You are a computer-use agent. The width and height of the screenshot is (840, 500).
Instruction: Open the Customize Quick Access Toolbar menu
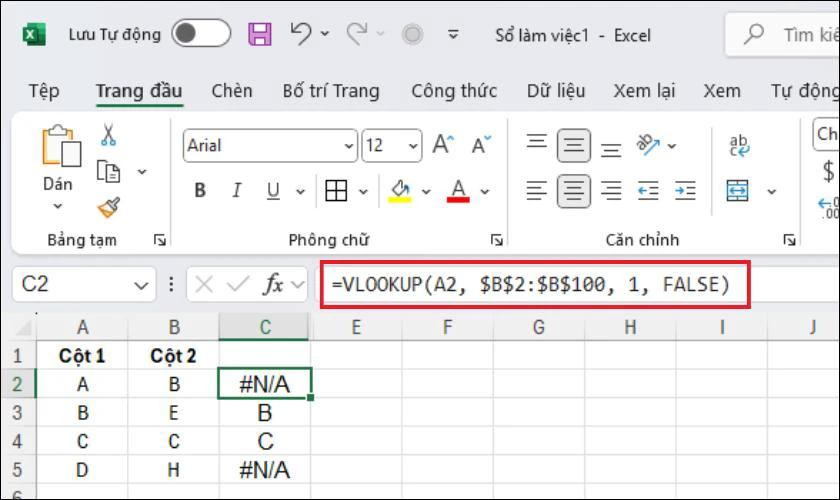pos(453,35)
